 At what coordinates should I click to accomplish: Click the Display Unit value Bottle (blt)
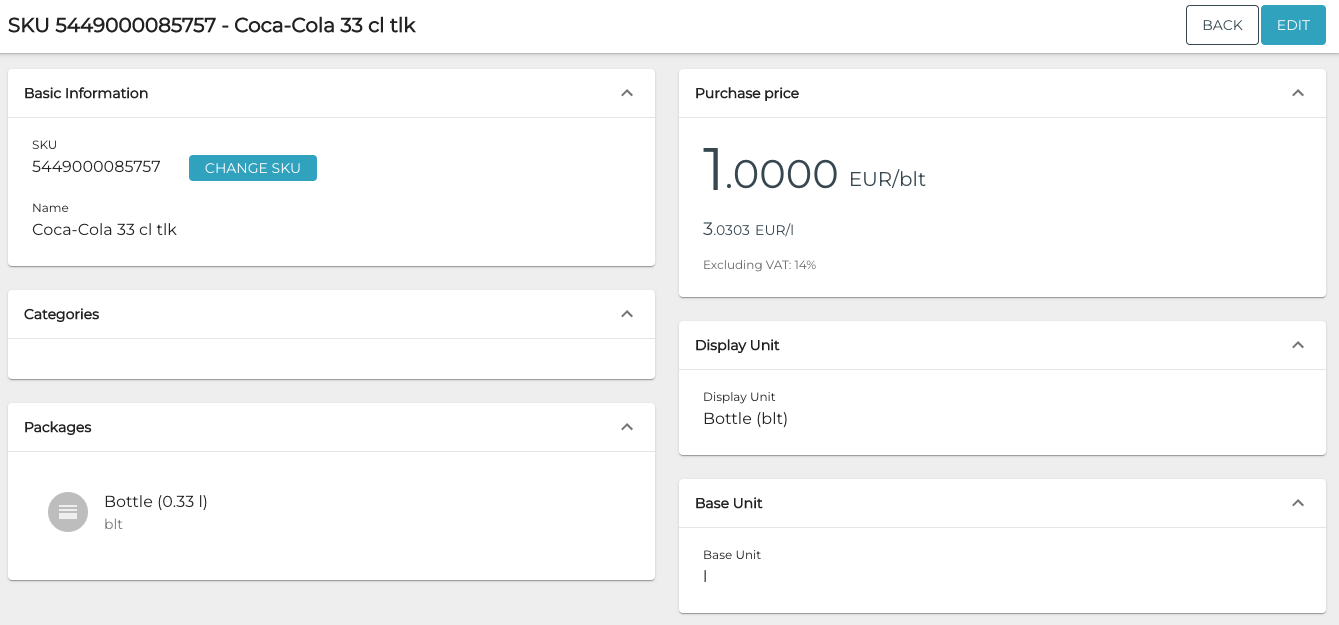tap(745, 419)
